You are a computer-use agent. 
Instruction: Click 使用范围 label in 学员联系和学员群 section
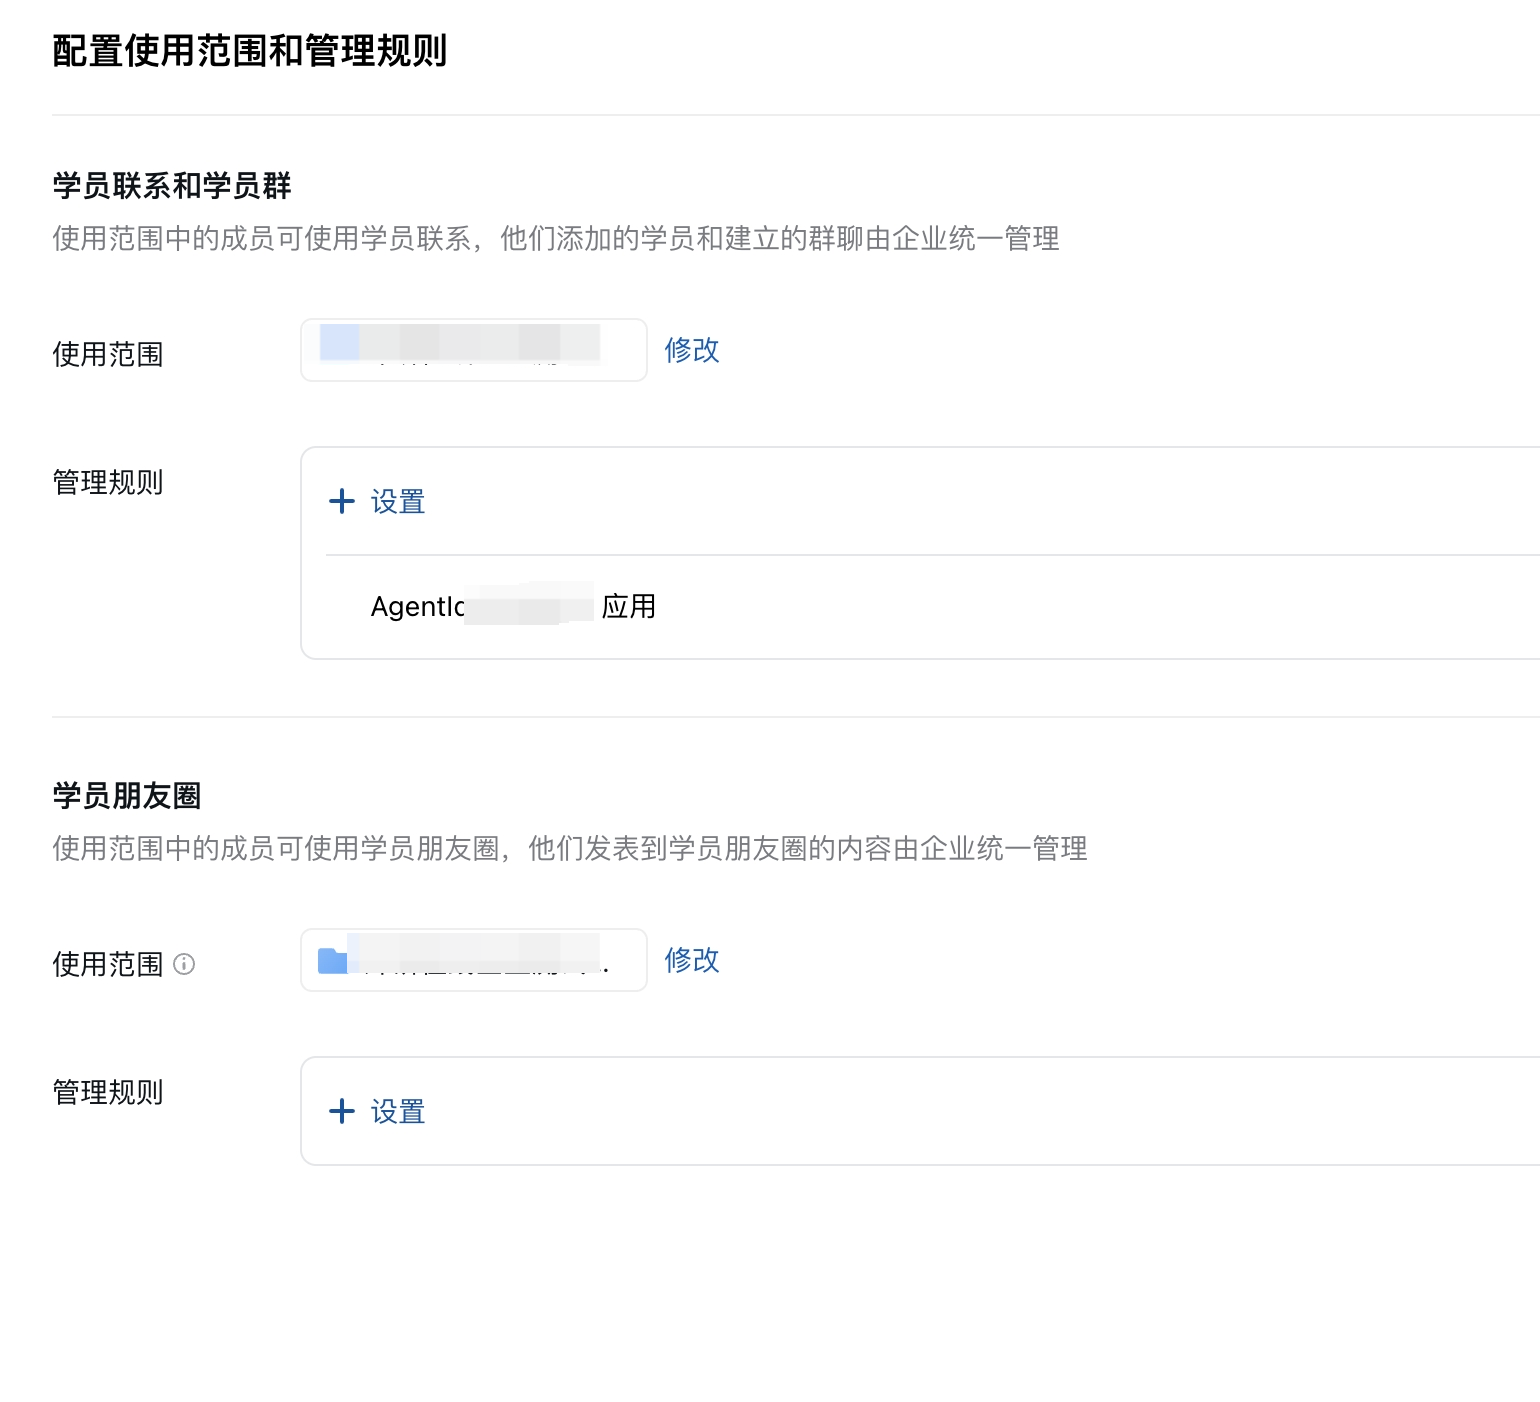108,355
